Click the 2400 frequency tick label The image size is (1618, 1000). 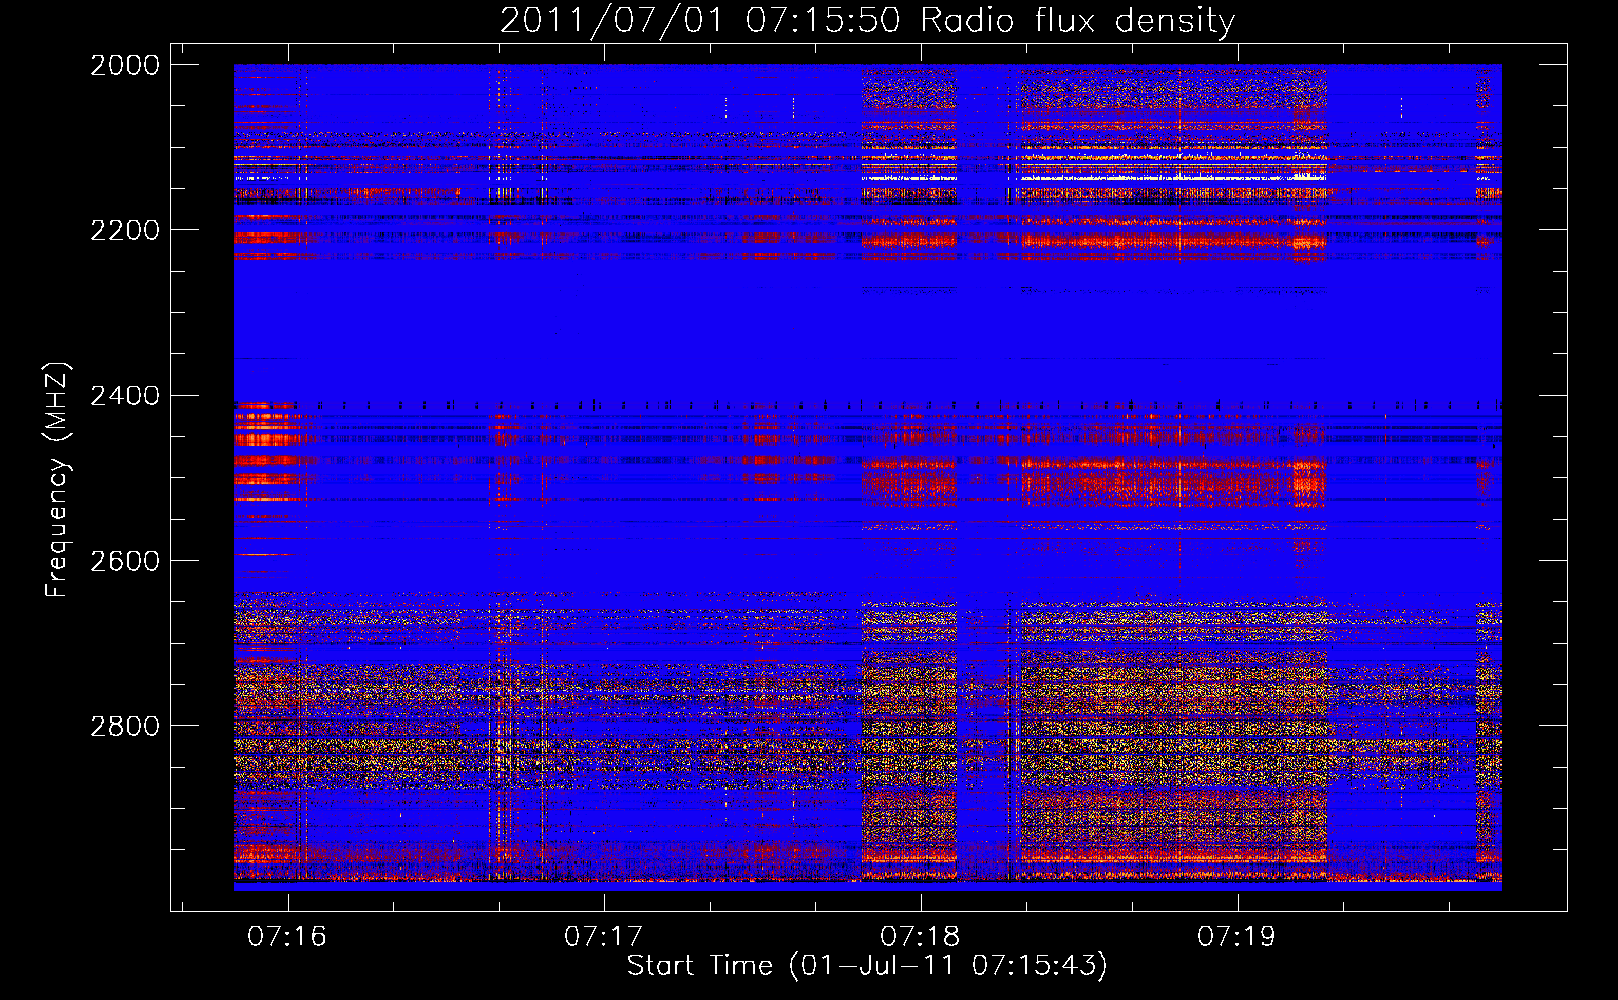click(125, 396)
